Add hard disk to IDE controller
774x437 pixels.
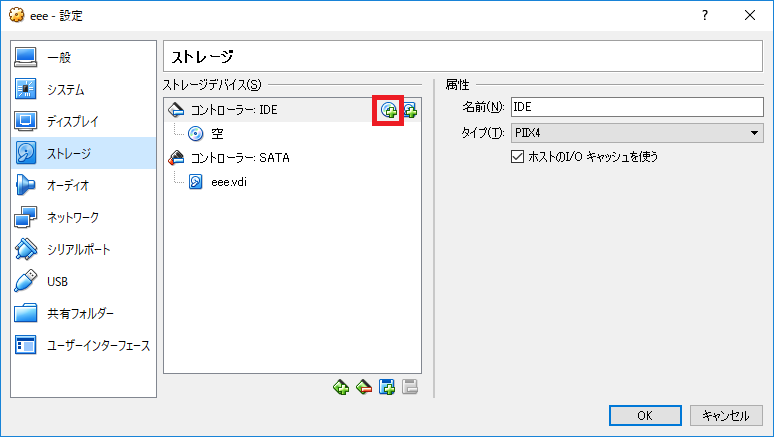click(x=410, y=110)
